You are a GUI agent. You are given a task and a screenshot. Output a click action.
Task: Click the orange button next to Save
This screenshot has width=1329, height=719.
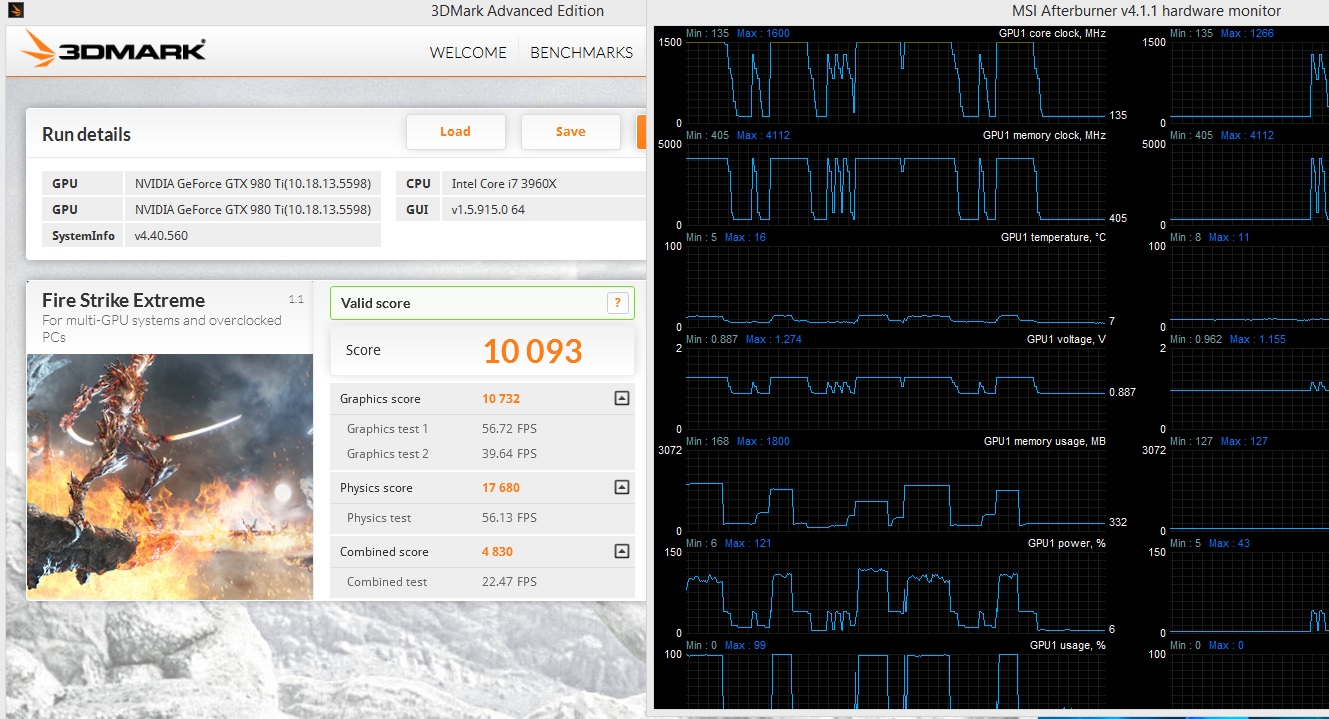point(641,131)
